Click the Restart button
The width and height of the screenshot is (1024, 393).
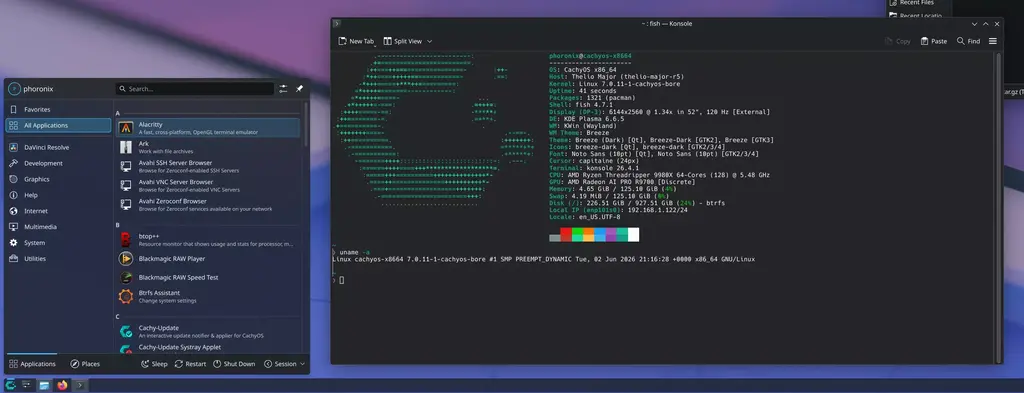click(x=190, y=364)
